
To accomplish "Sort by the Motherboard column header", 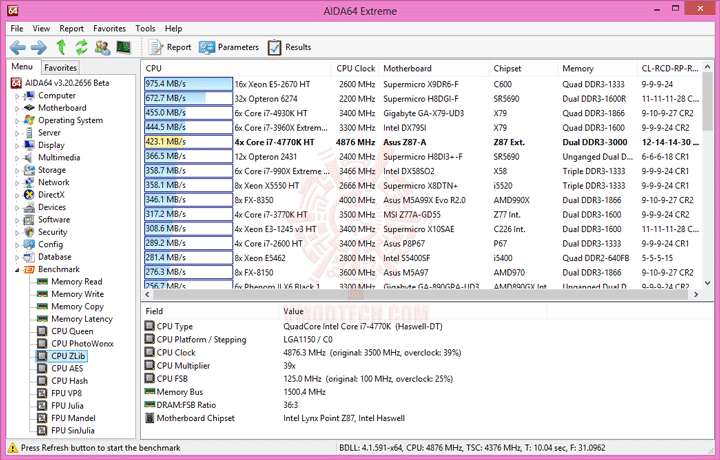I will pyautogui.click(x=434, y=68).
